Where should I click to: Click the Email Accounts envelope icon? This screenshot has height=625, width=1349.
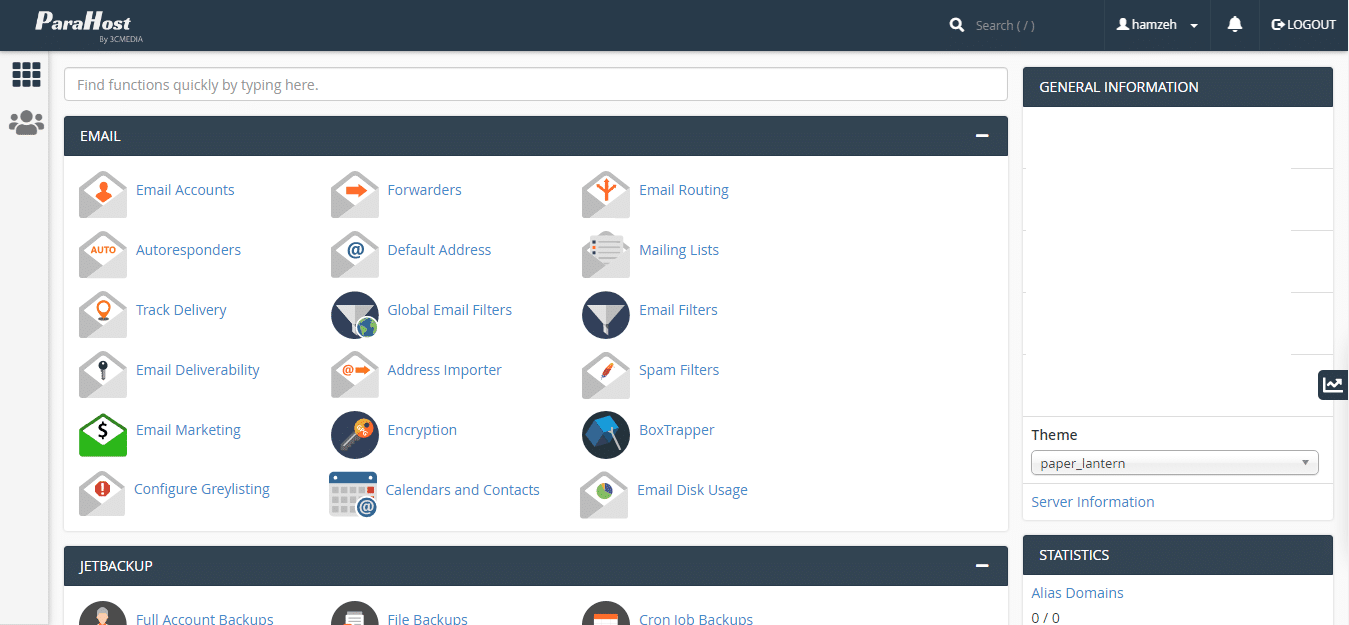(103, 194)
